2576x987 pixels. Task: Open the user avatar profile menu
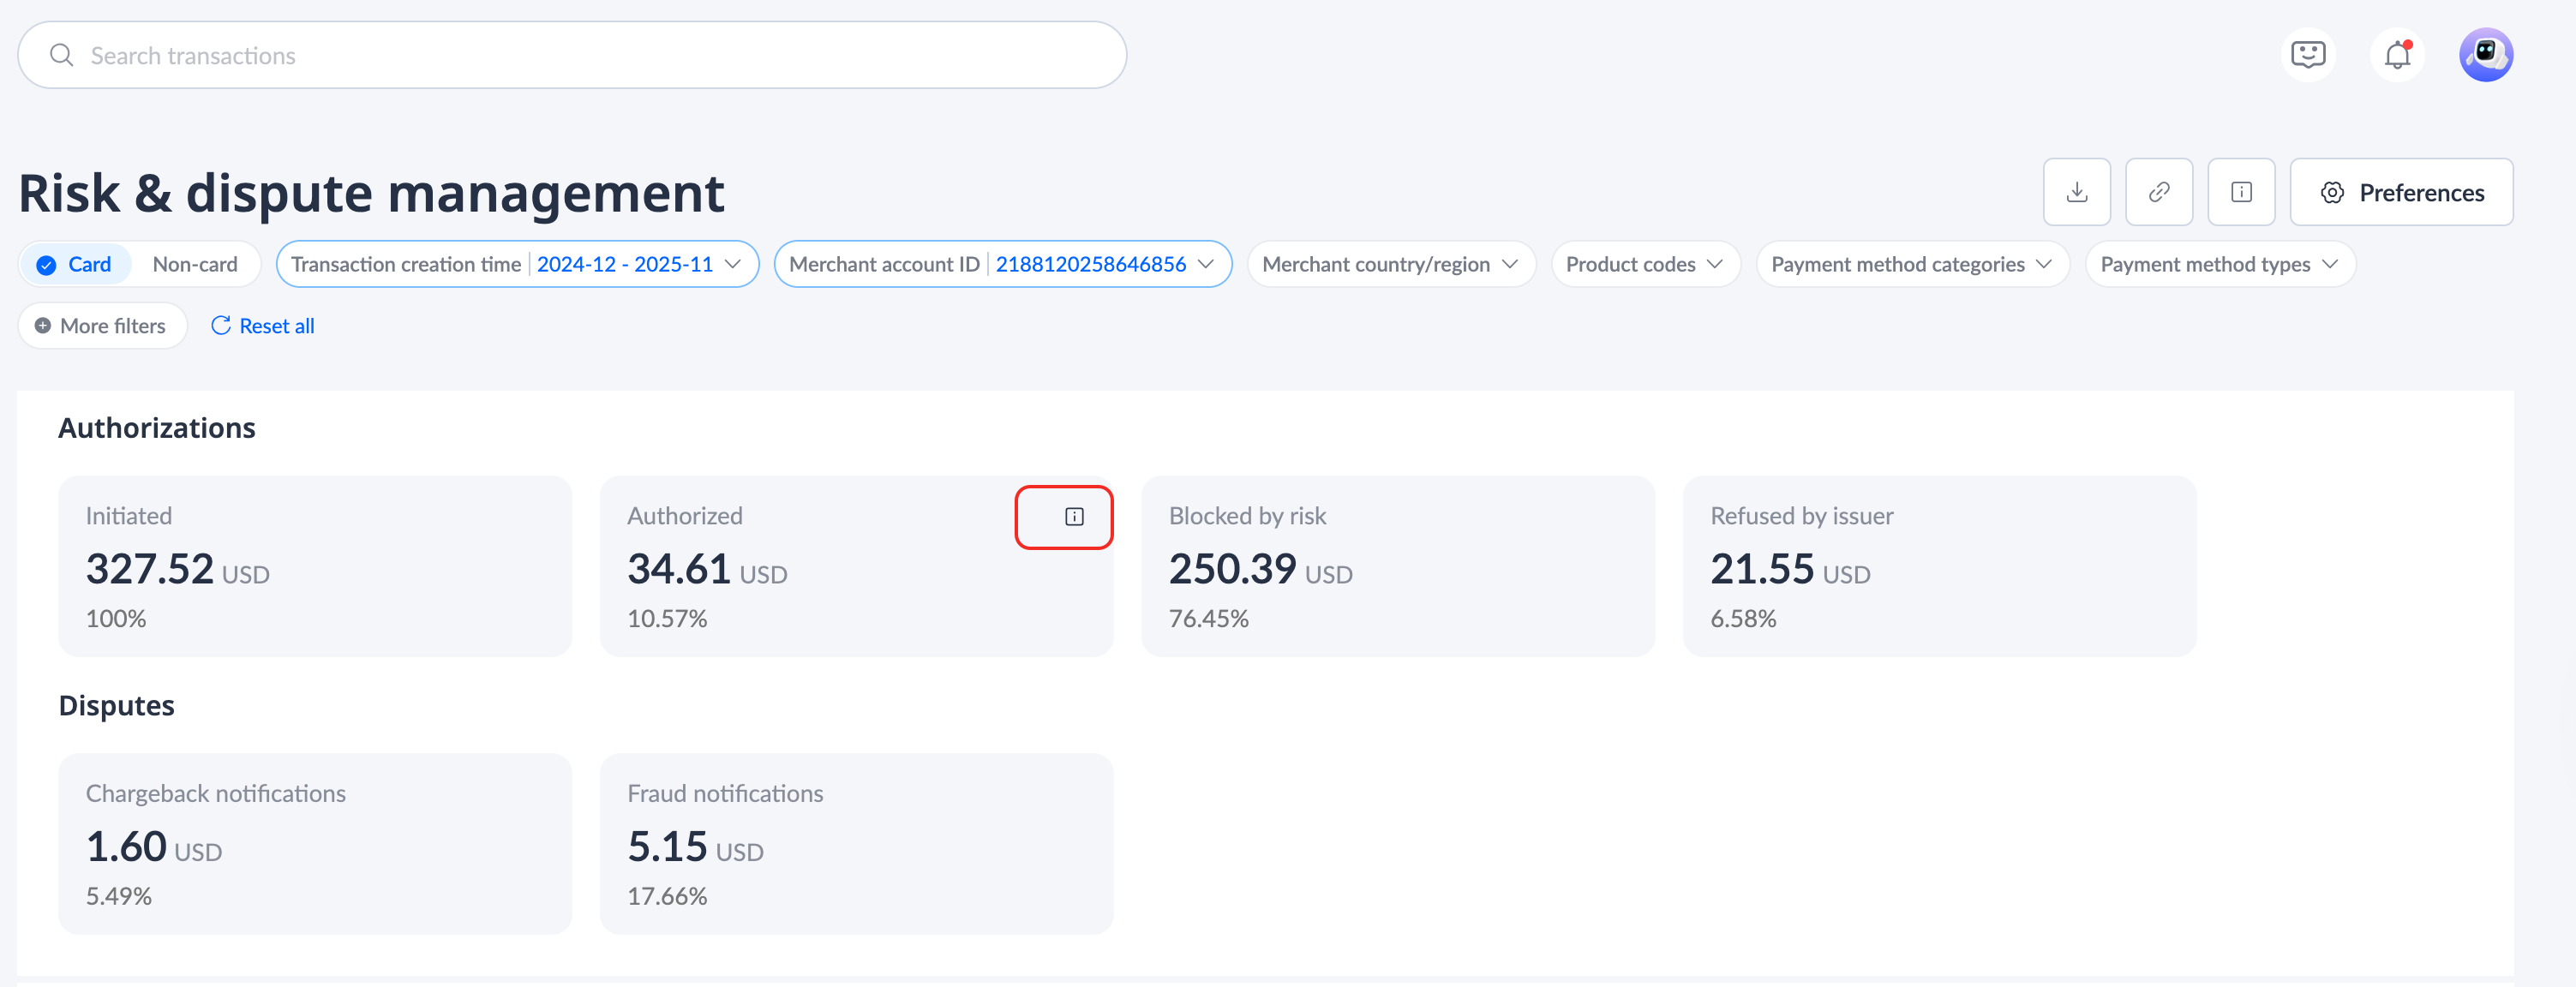2485,55
